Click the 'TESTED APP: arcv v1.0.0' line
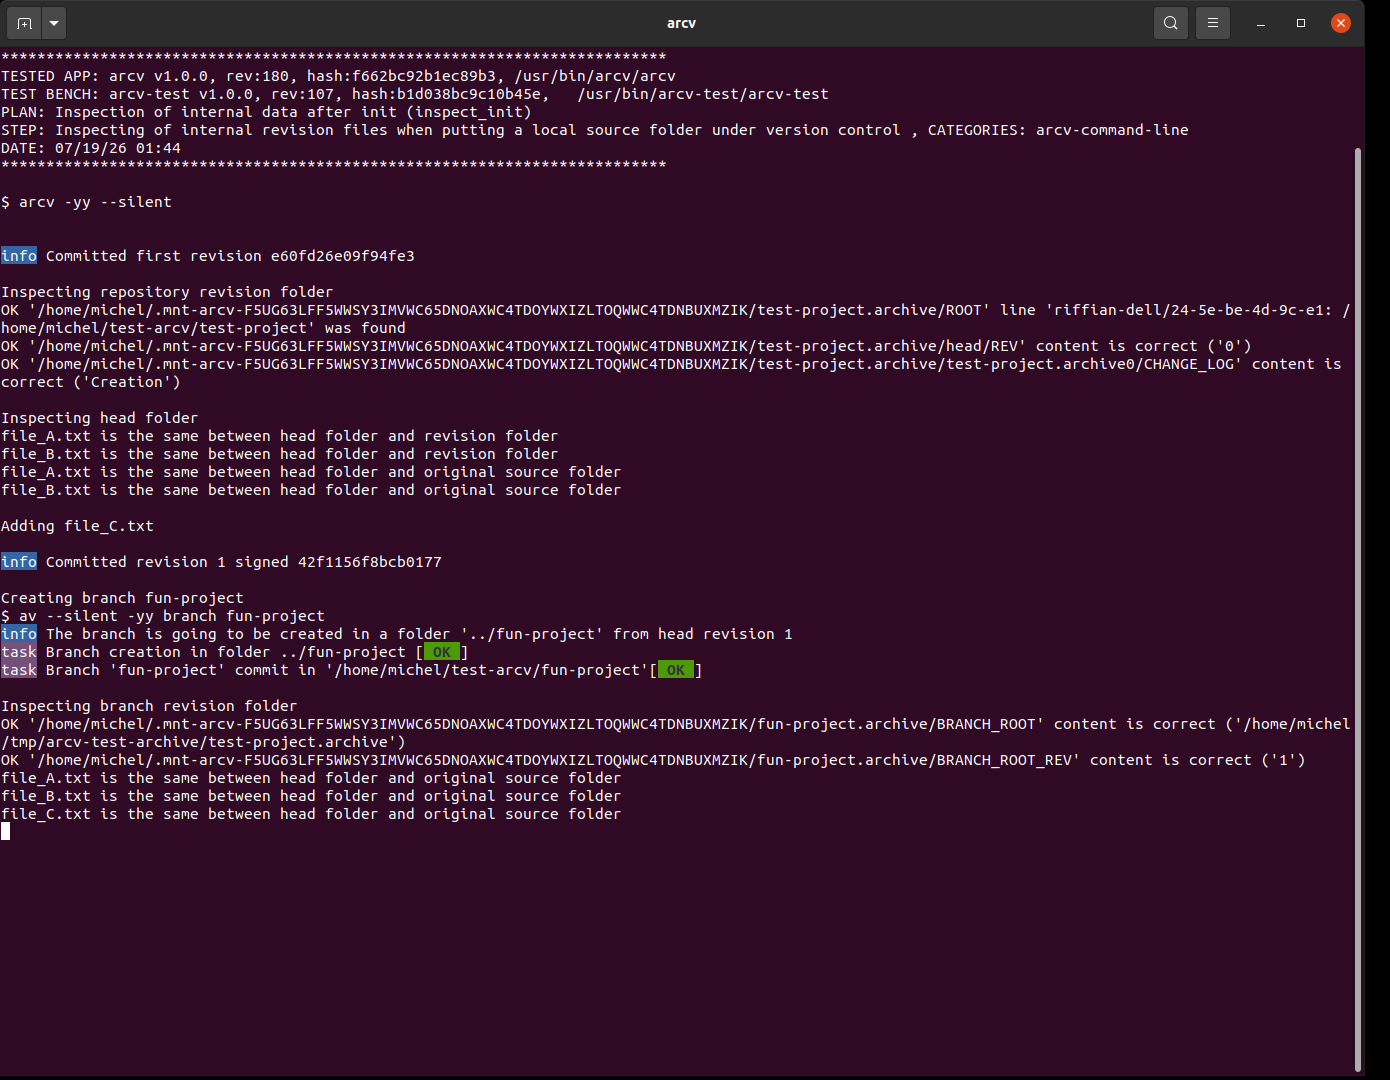 [339, 76]
